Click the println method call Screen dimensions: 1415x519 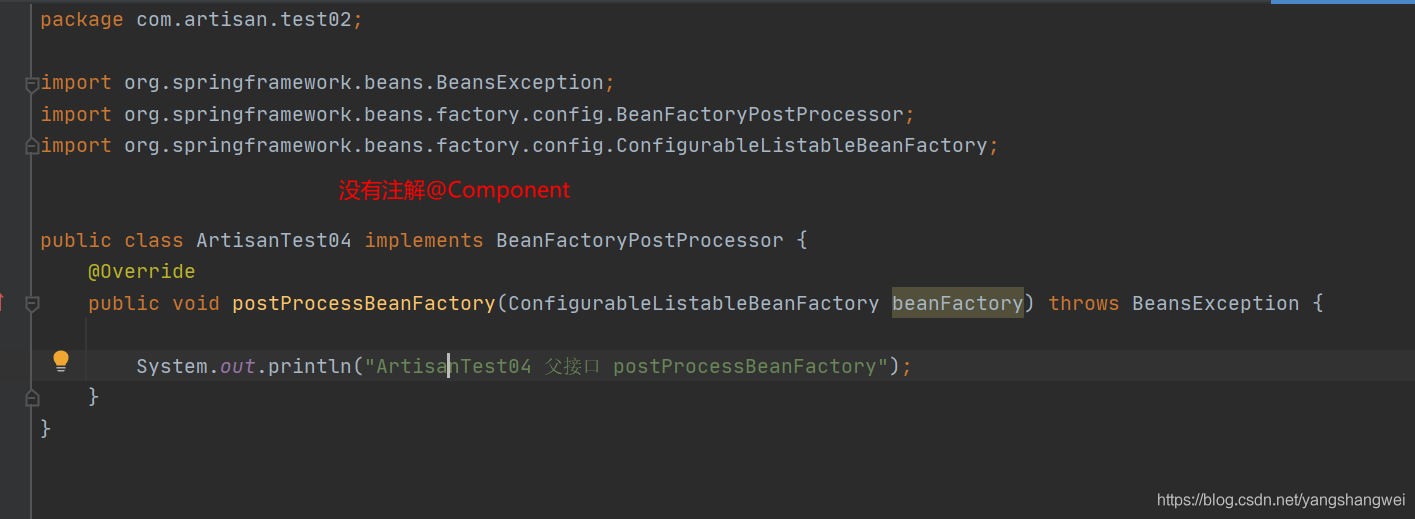310,367
